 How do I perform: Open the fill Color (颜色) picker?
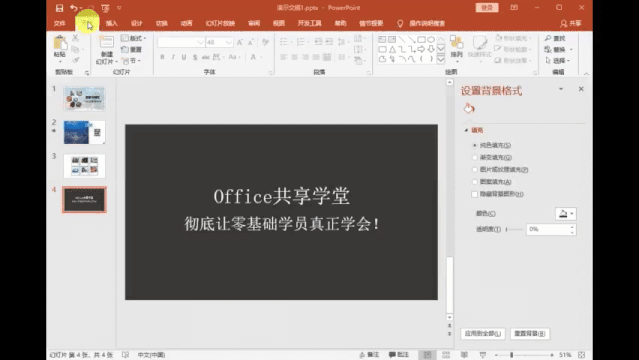coord(566,214)
